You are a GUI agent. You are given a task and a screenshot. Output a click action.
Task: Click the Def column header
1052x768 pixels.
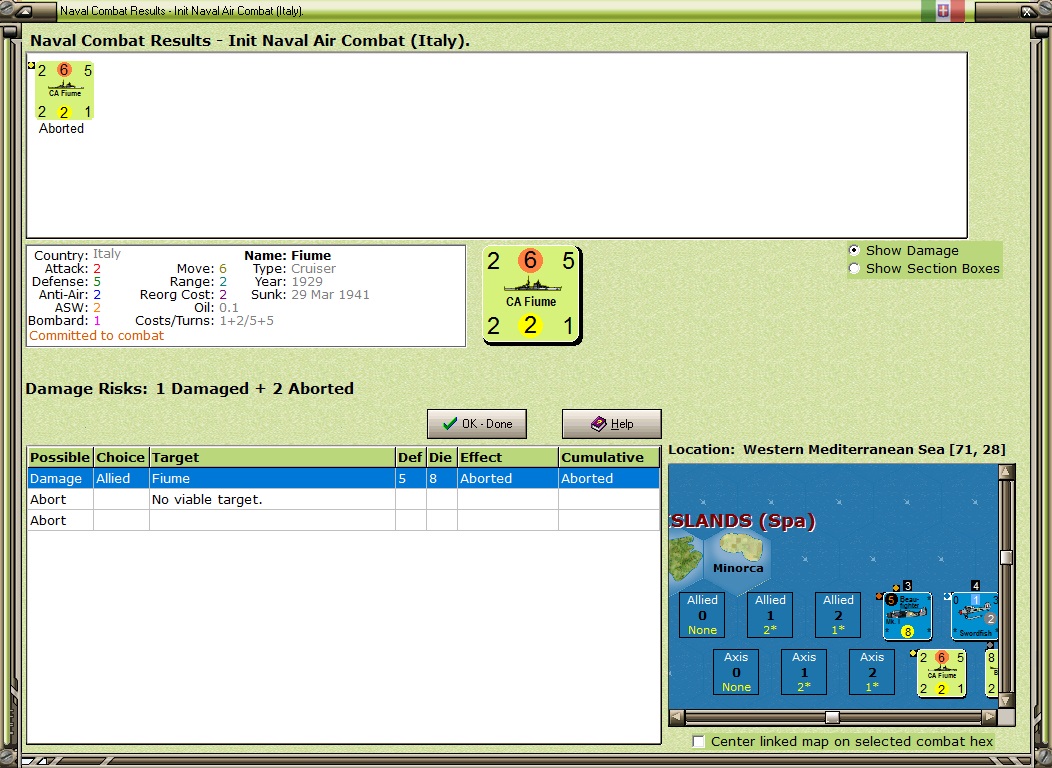coord(410,457)
